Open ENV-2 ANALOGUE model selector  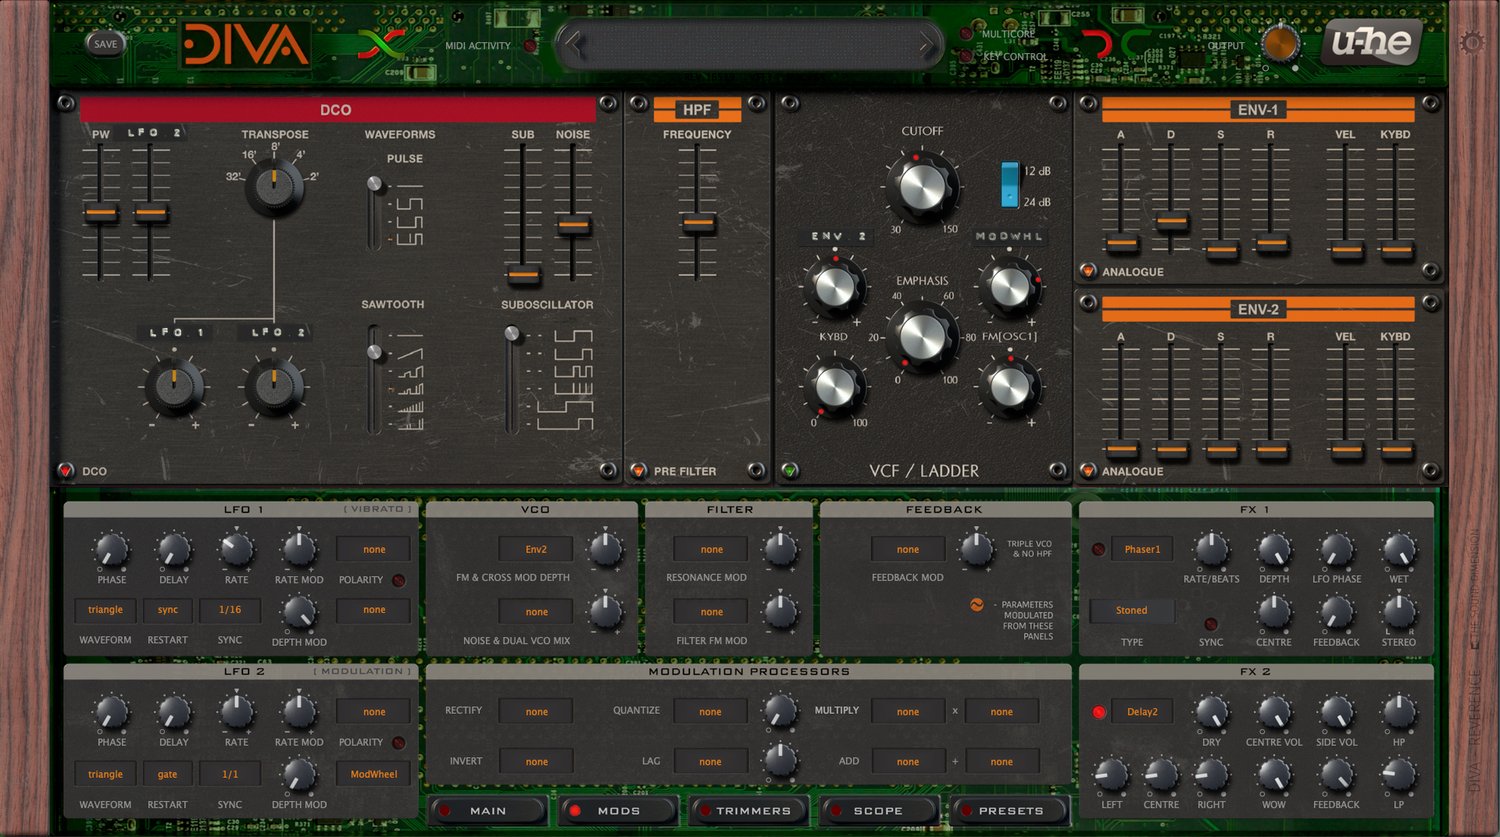click(1088, 470)
